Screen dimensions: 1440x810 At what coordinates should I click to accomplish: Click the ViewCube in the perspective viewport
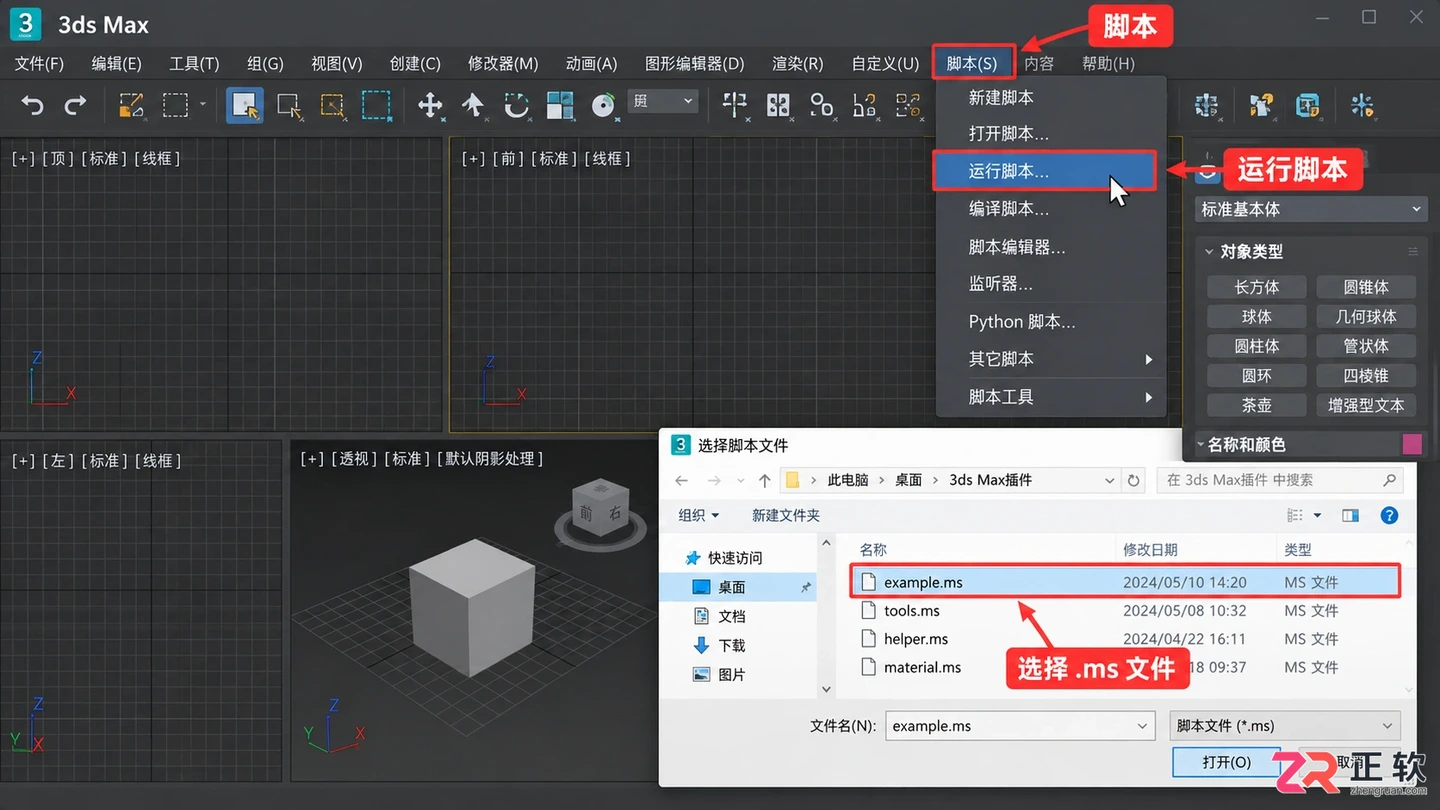[x=600, y=510]
